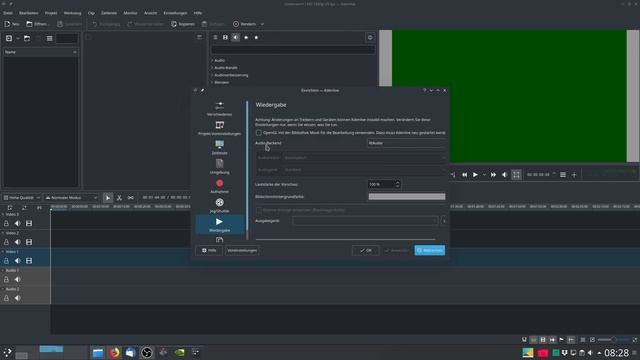The width and height of the screenshot is (640, 360).
Task: Fast forward in the project monitor
Action: point(493,175)
